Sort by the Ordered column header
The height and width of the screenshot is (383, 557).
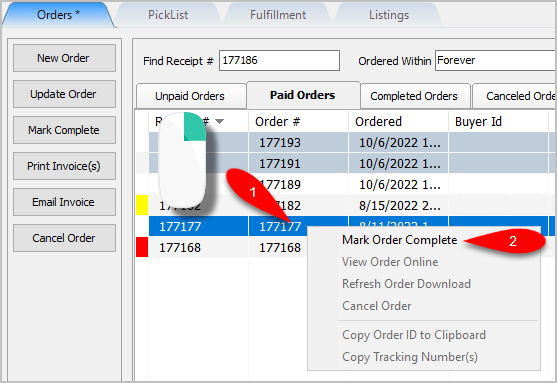coord(398,122)
